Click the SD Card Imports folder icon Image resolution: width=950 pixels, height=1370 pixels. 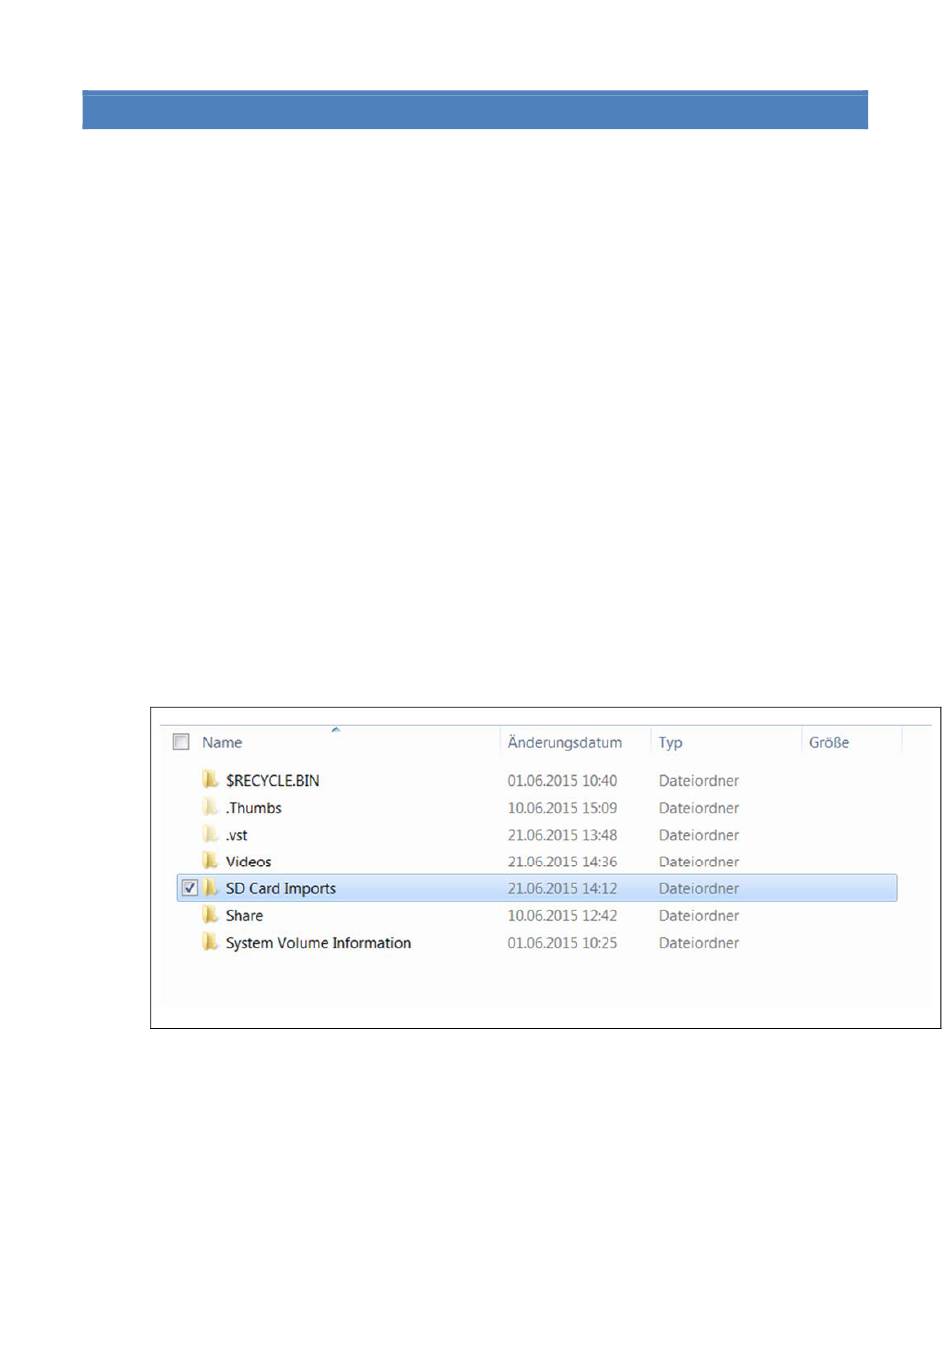tap(210, 888)
